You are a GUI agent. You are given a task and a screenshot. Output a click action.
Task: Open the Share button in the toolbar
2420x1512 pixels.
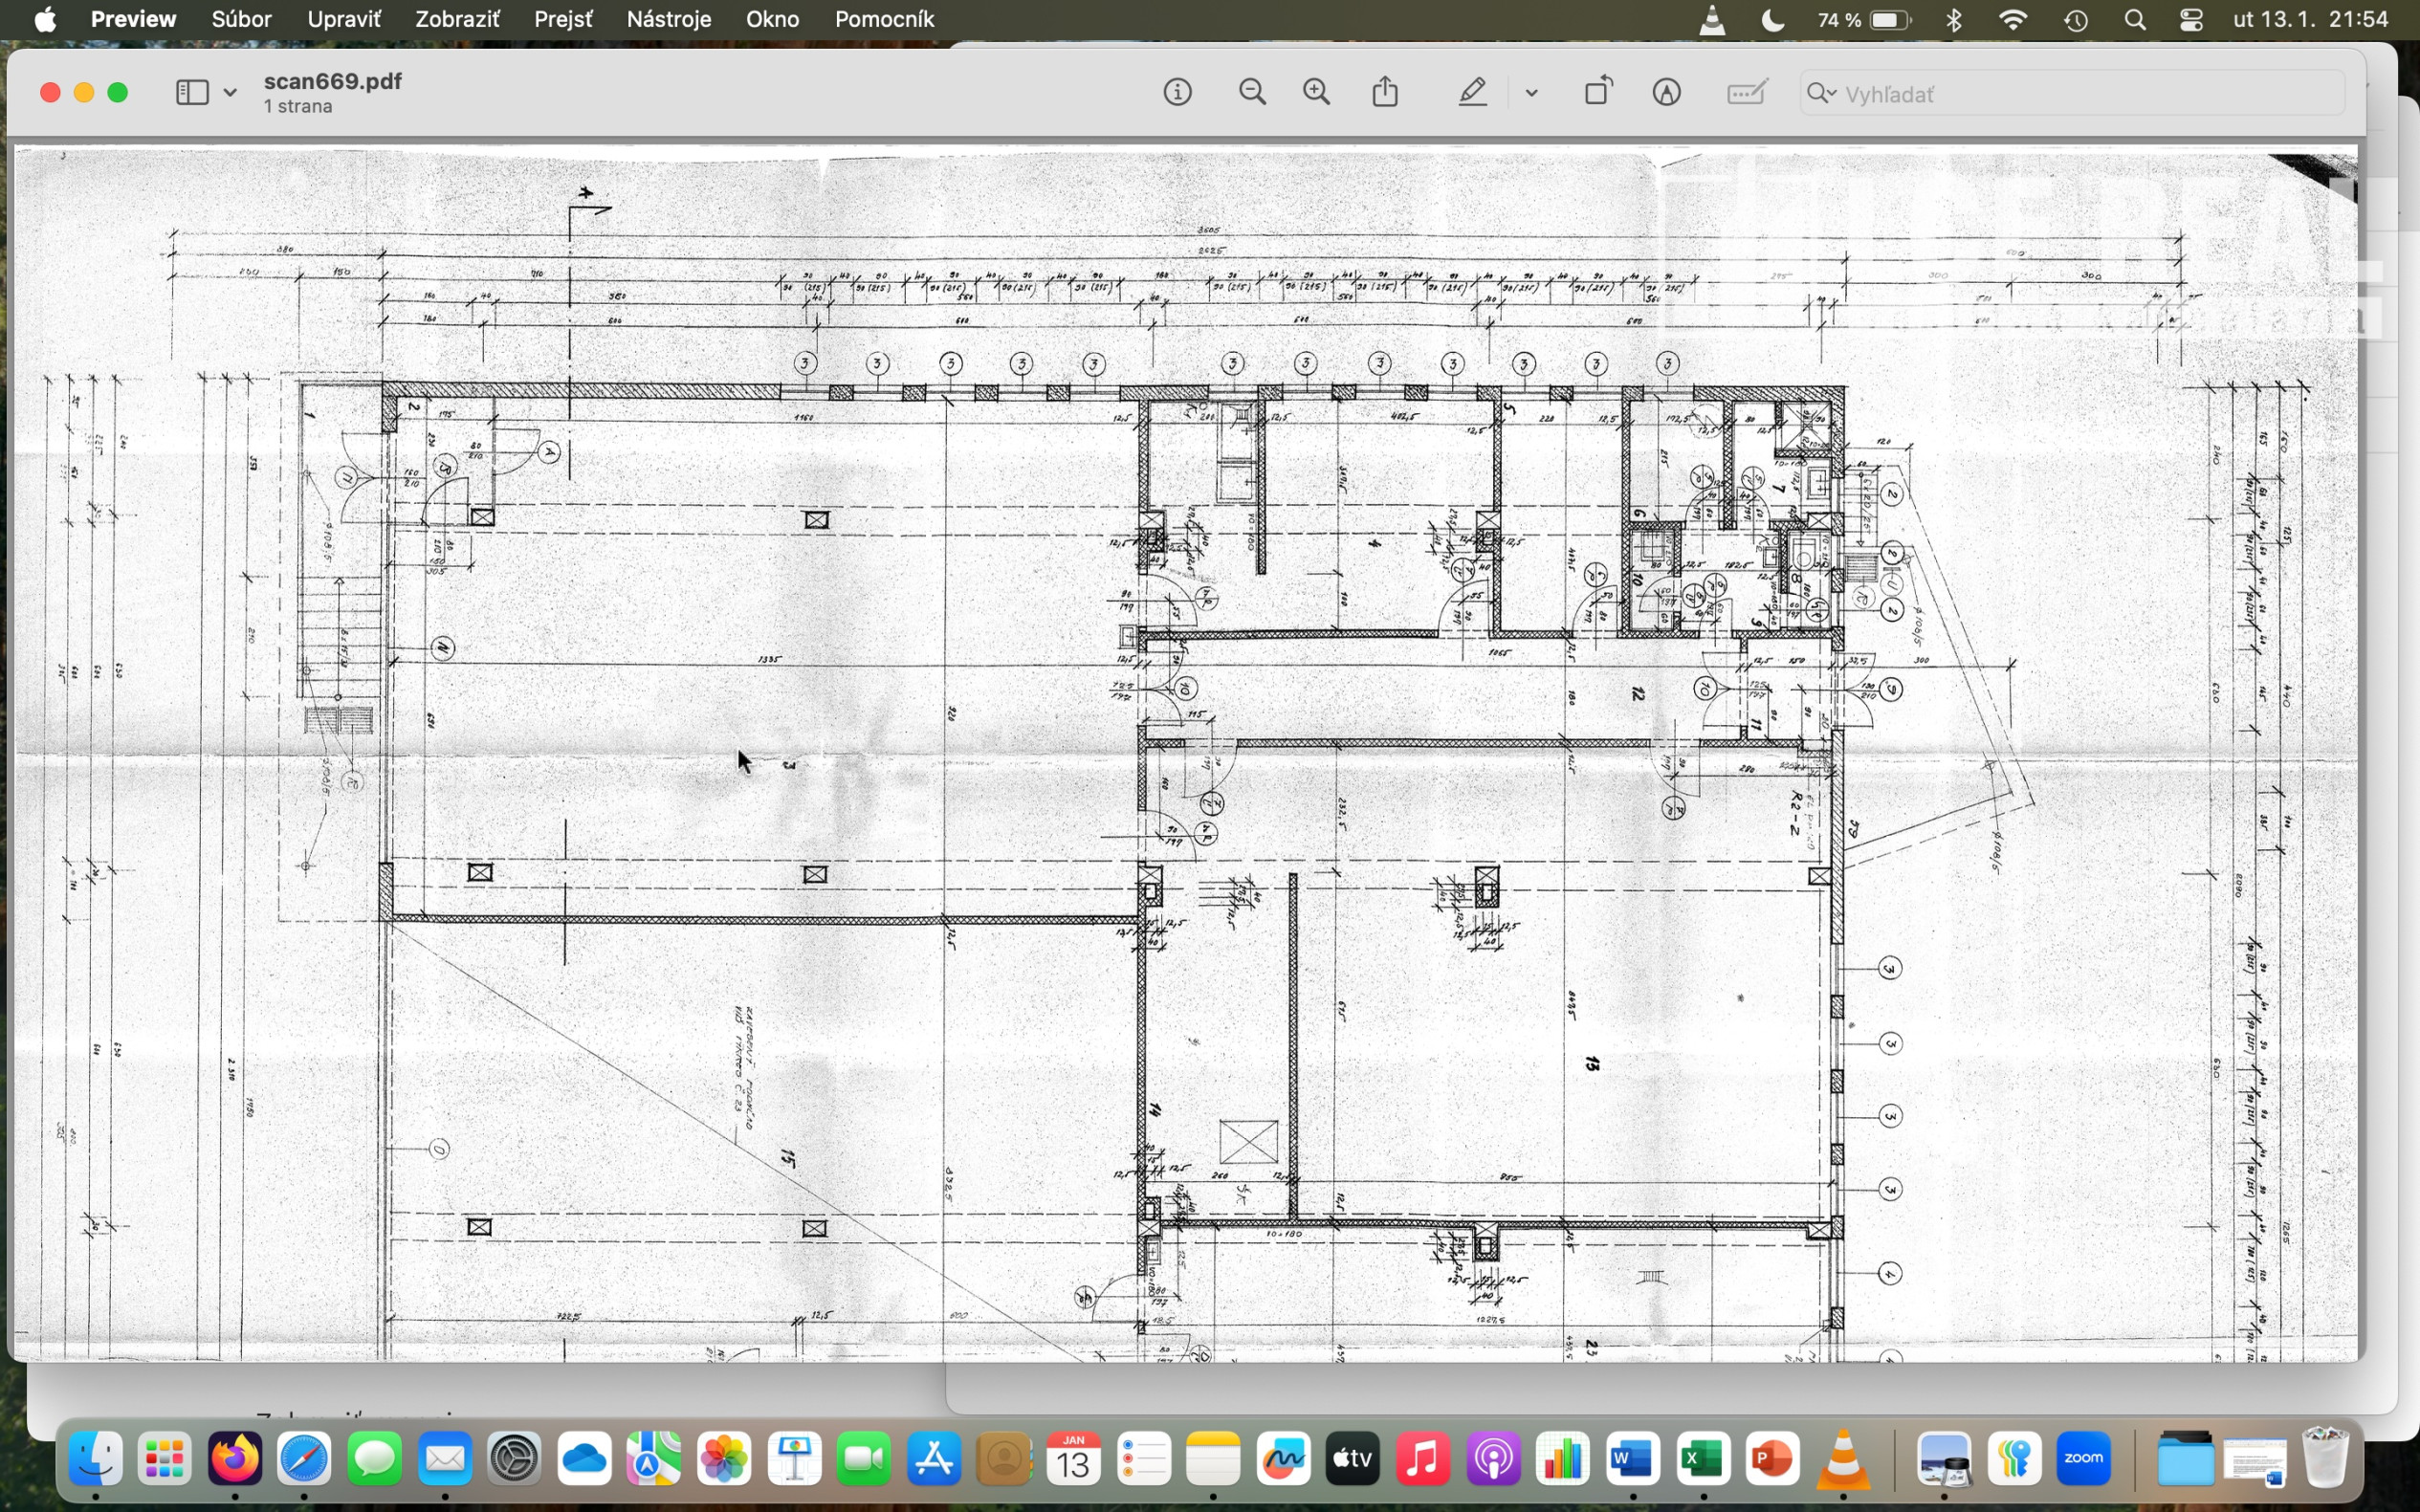[1385, 92]
